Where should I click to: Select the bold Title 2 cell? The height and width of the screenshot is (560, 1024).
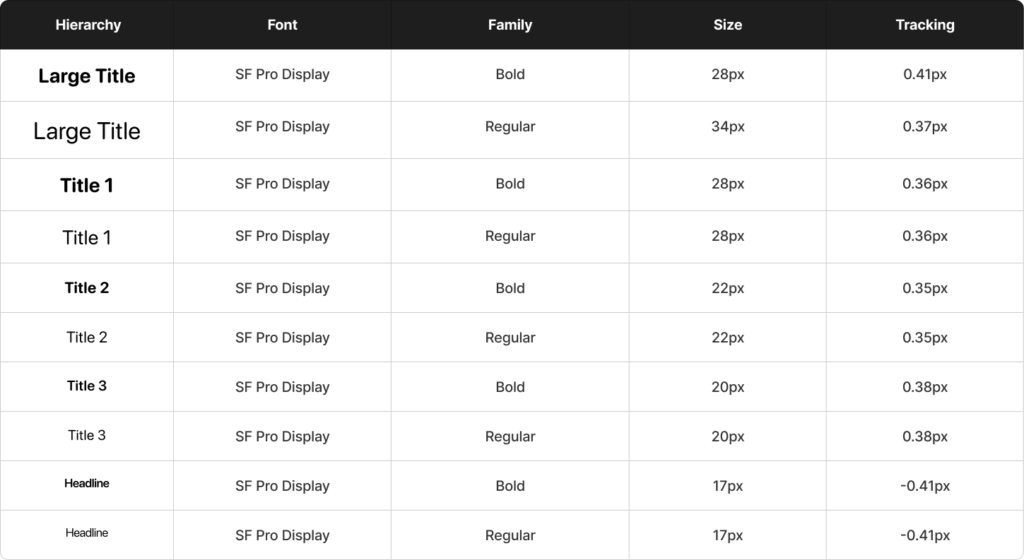click(87, 288)
